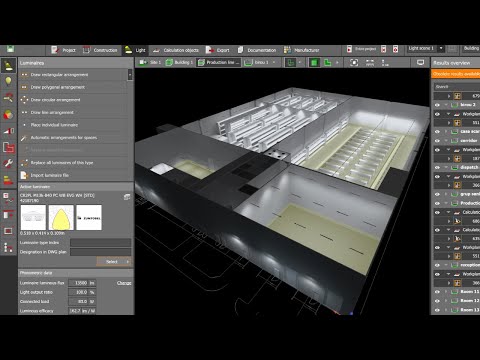This screenshot has height=360, width=480.
Task: Choose Draw polygonal arrangement
Action: coord(73,87)
